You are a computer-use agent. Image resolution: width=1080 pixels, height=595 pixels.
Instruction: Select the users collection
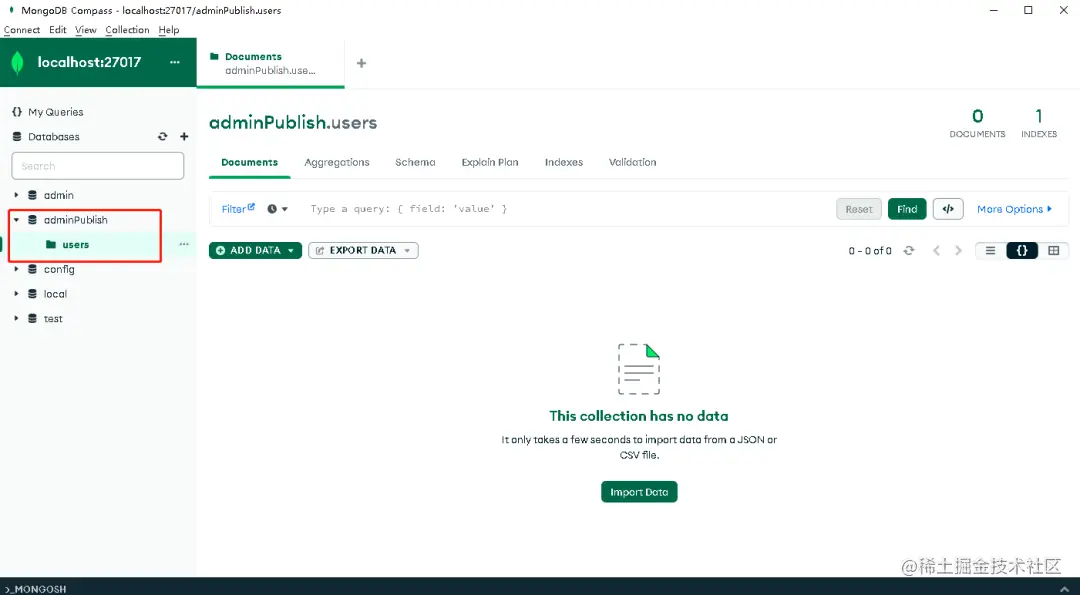76,244
